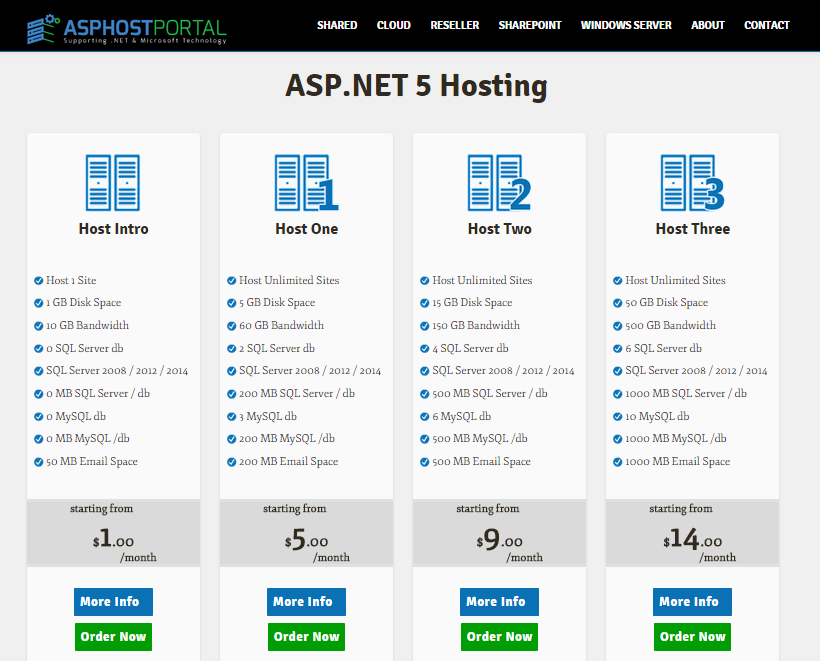
Task: Click the 'Host Intro' plan title
Action: pyautogui.click(x=113, y=229)
